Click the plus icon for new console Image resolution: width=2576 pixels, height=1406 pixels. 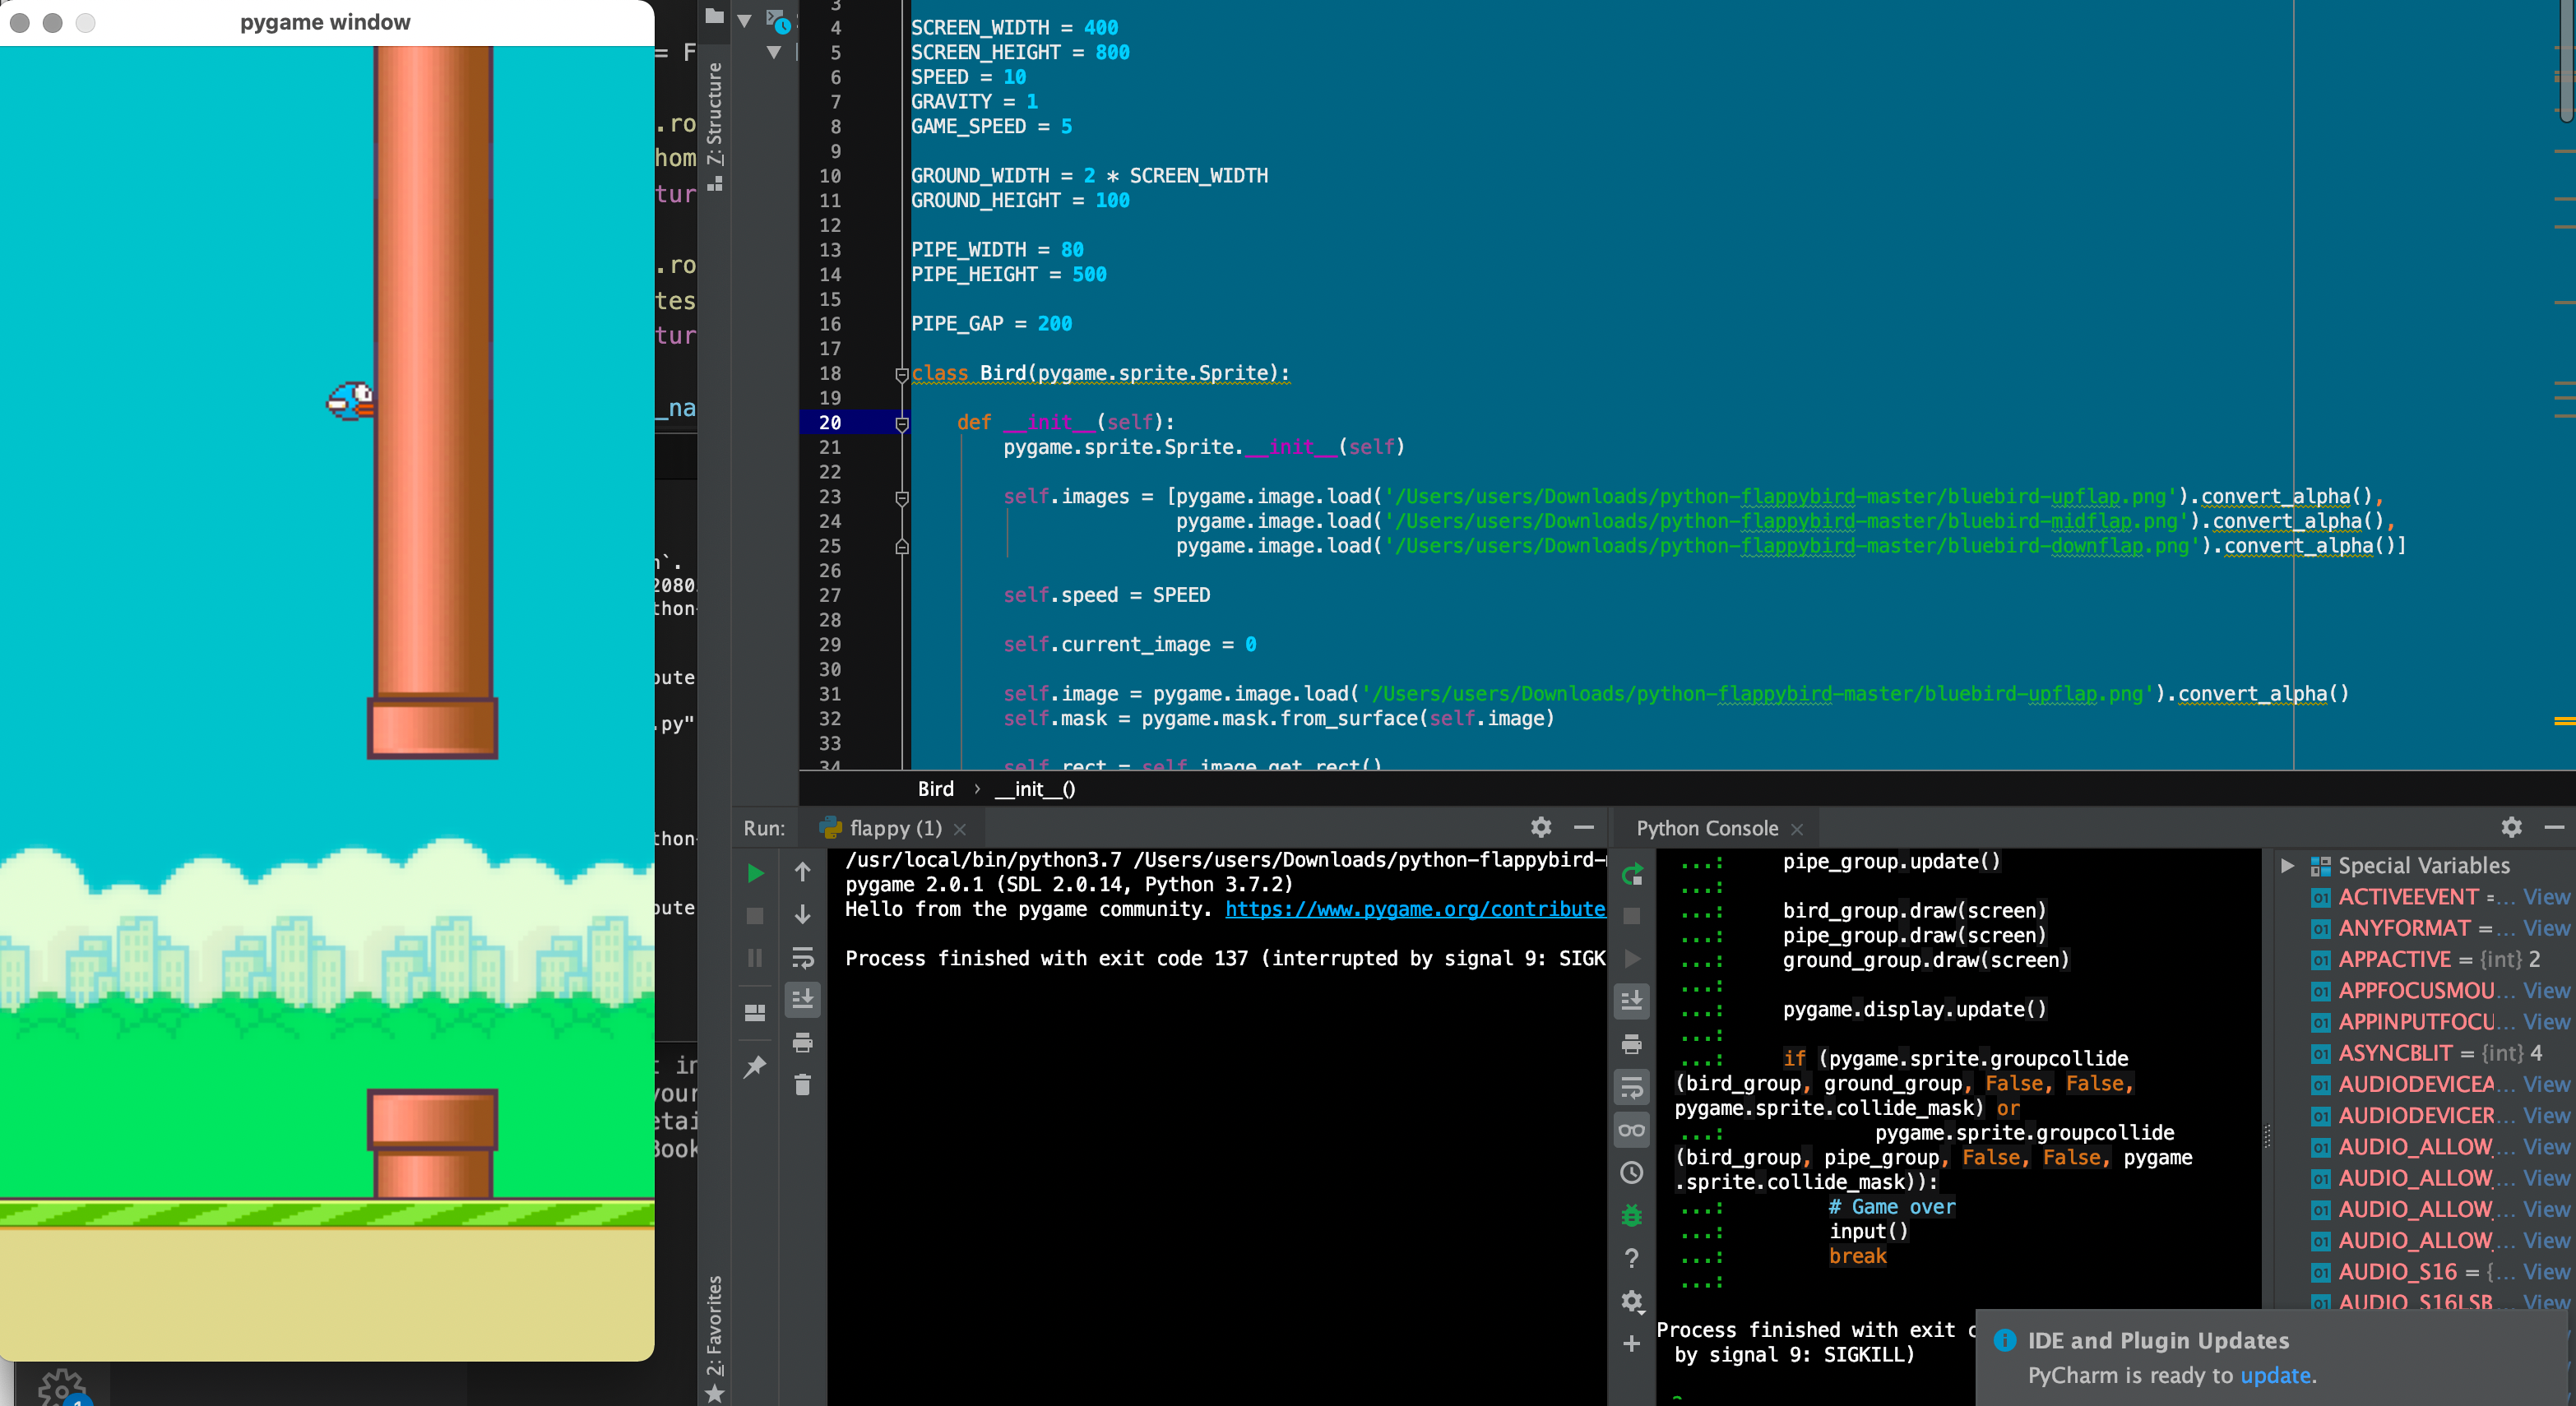(1631, 1343)
